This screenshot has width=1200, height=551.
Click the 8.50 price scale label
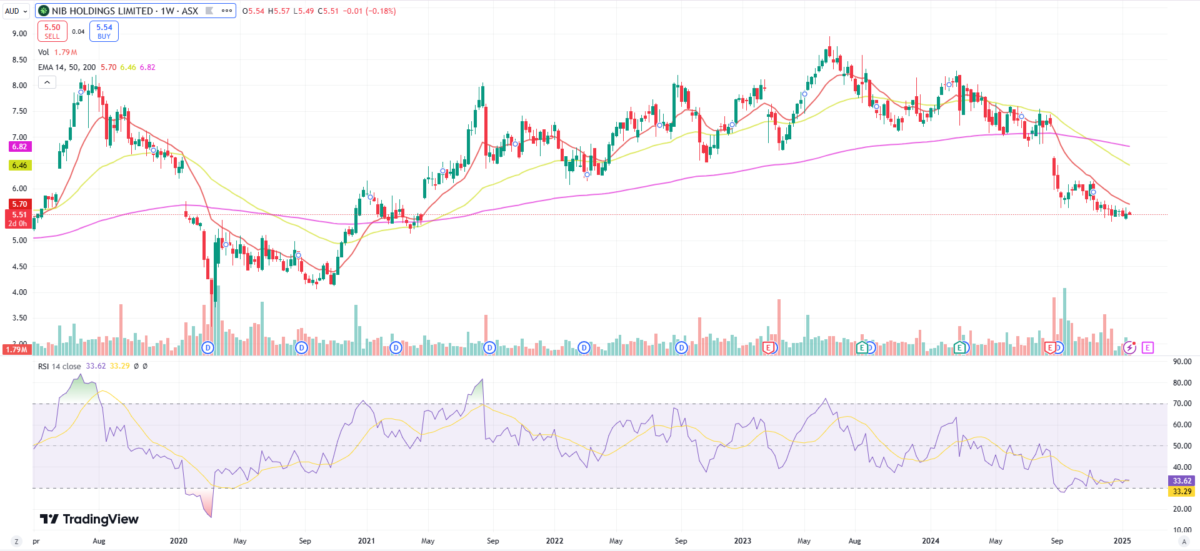(18, 59)
